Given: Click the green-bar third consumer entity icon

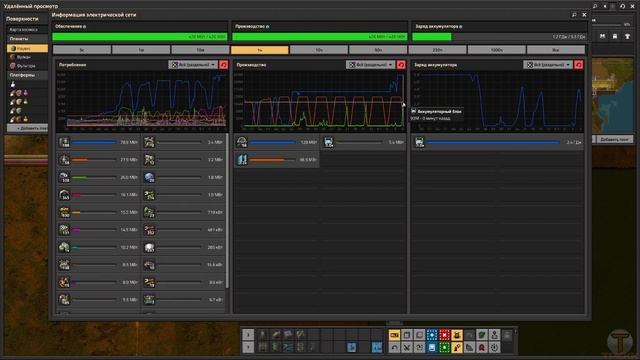Looking at the screenshot, I should 64,177.
